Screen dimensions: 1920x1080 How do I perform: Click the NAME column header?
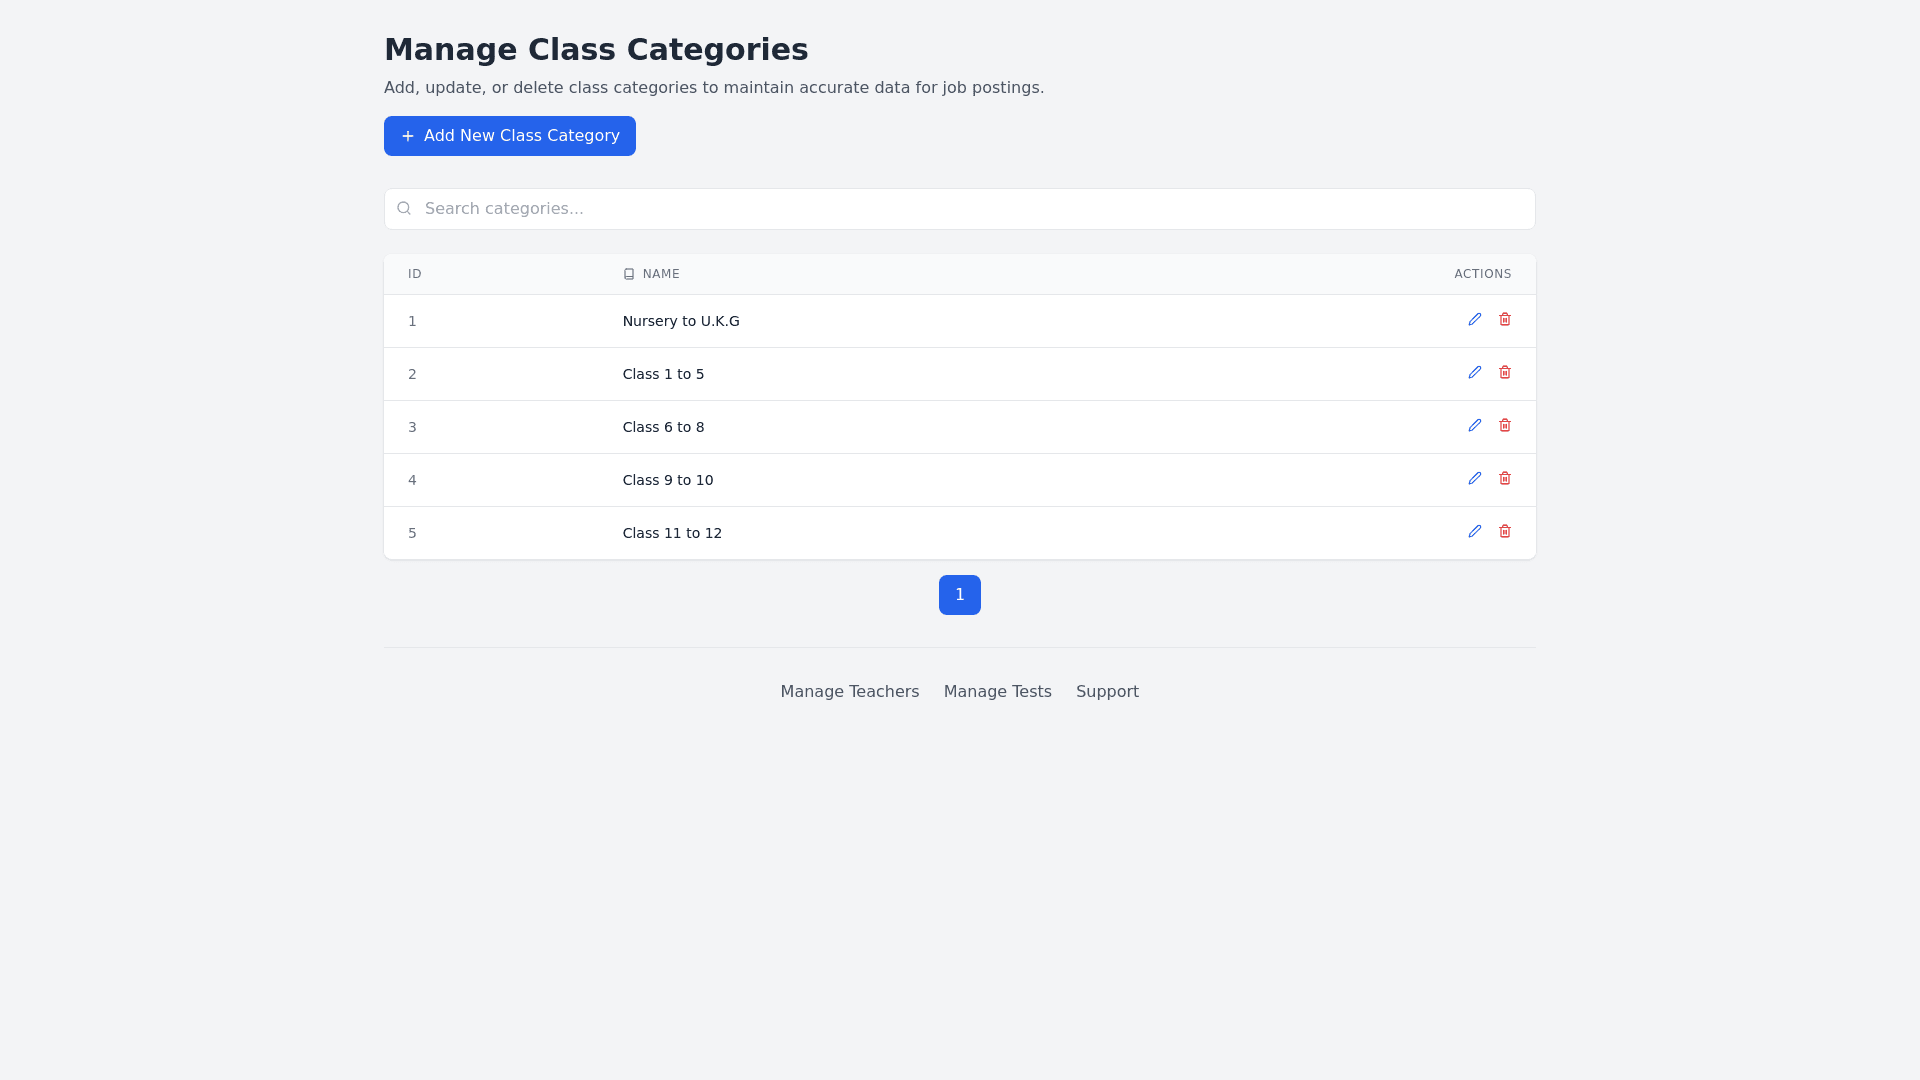660,274
